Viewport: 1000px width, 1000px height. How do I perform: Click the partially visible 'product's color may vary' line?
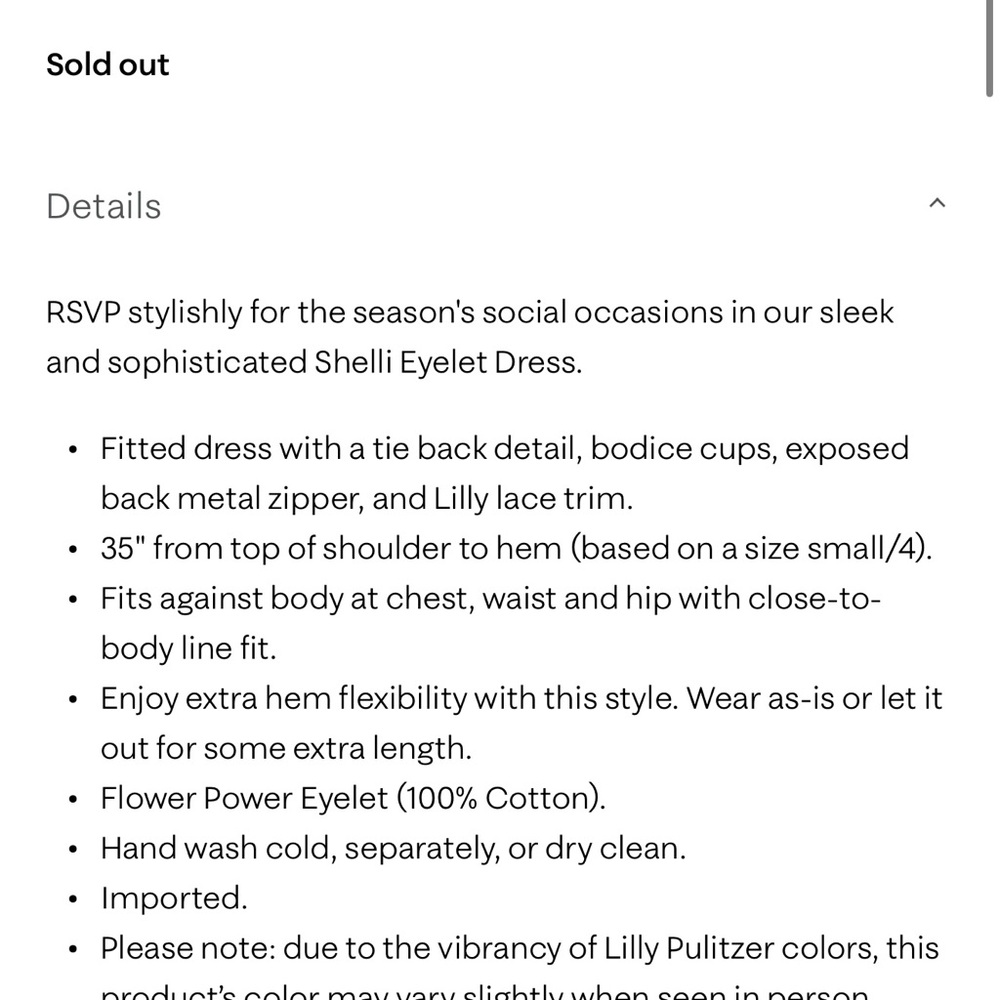tap(484, 992)
